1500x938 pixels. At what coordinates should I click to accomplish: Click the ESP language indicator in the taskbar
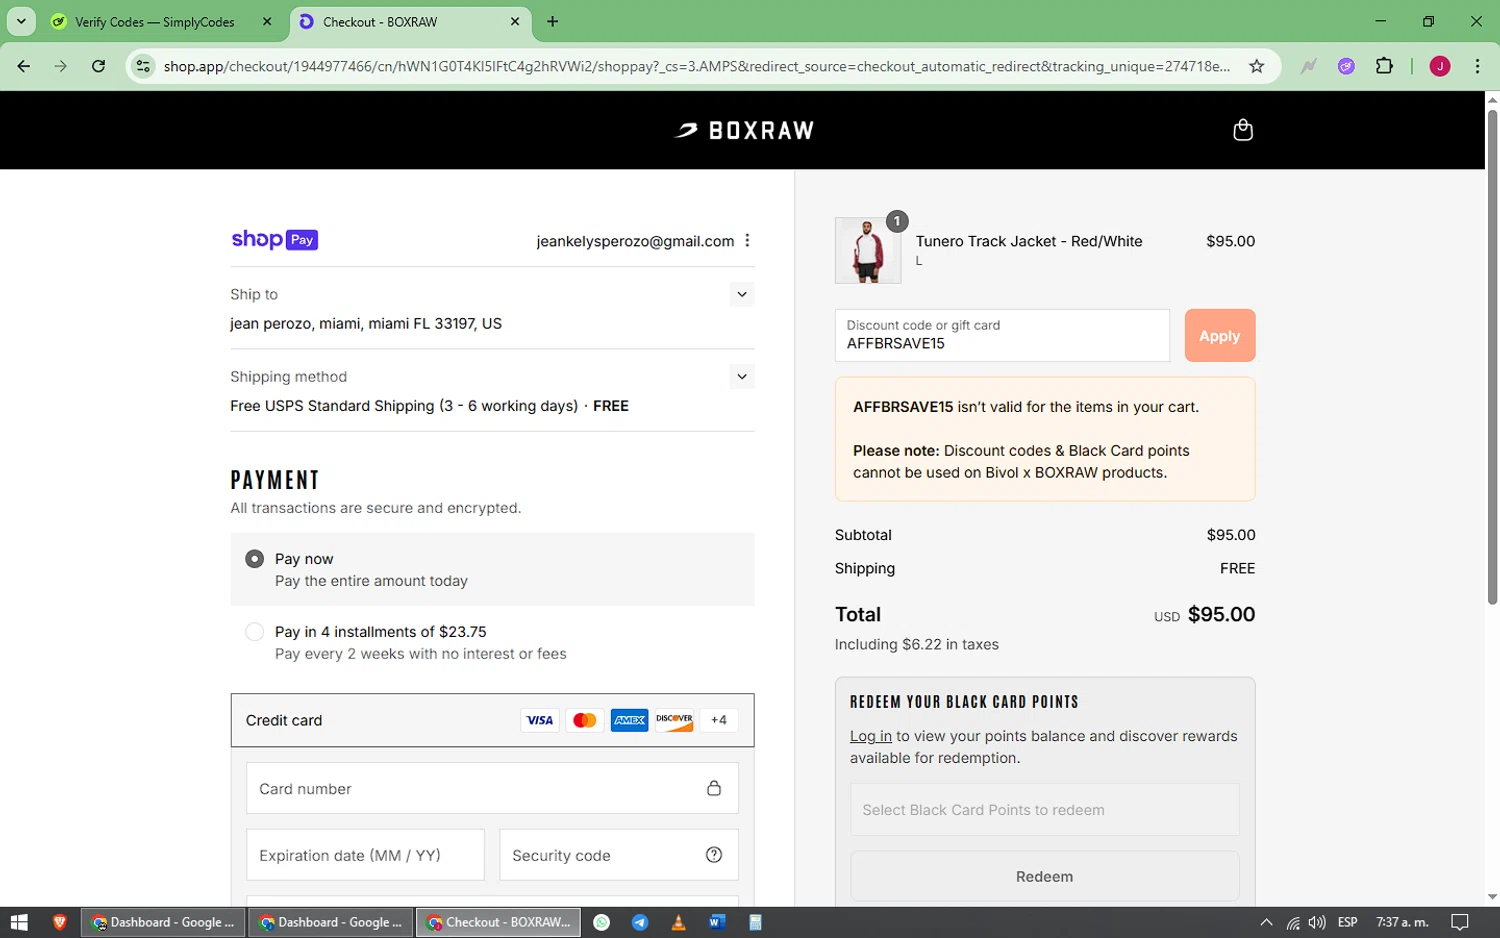(1347, 922)
